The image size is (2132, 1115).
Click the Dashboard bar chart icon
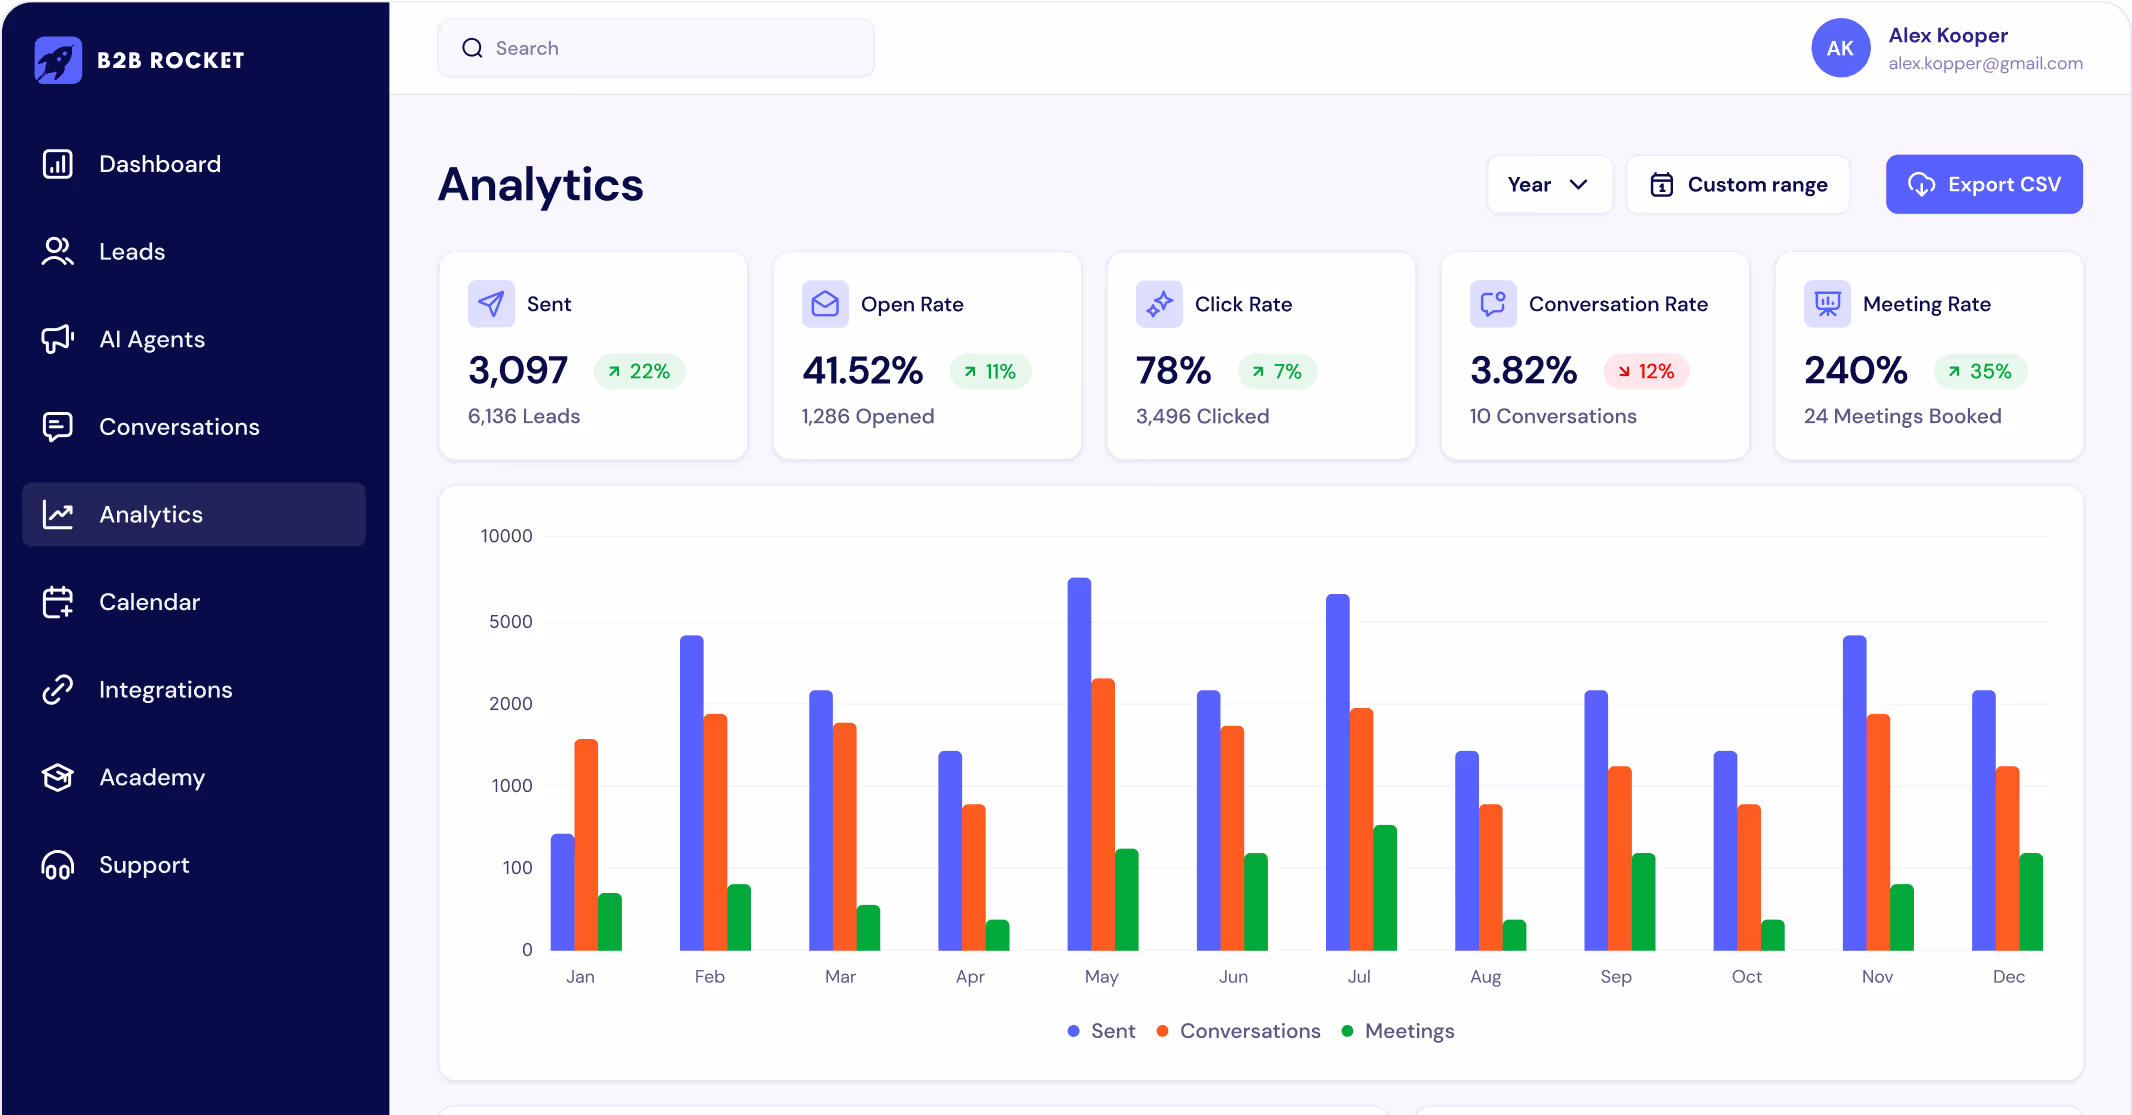(58, 164)
